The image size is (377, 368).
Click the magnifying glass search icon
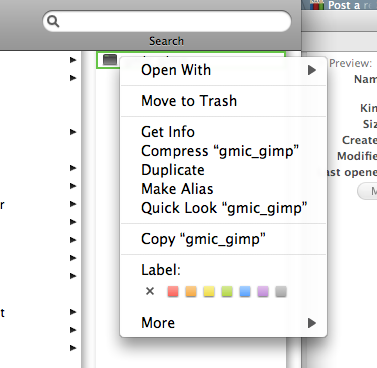53,21
